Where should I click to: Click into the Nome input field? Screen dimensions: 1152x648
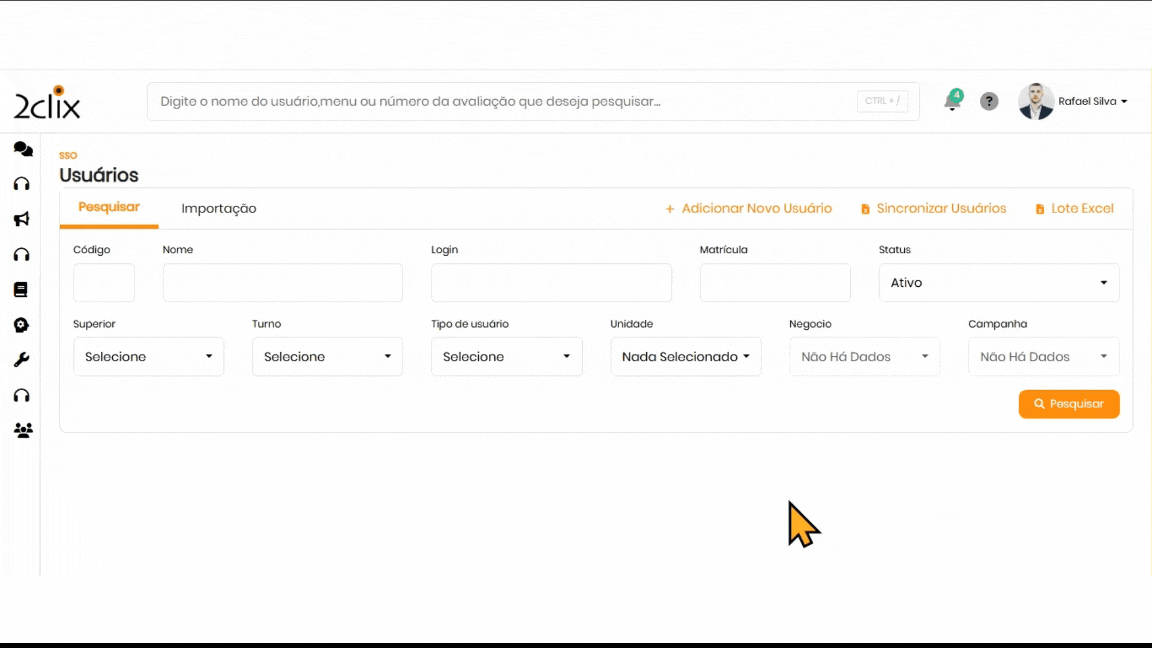[x=282, y=283]
